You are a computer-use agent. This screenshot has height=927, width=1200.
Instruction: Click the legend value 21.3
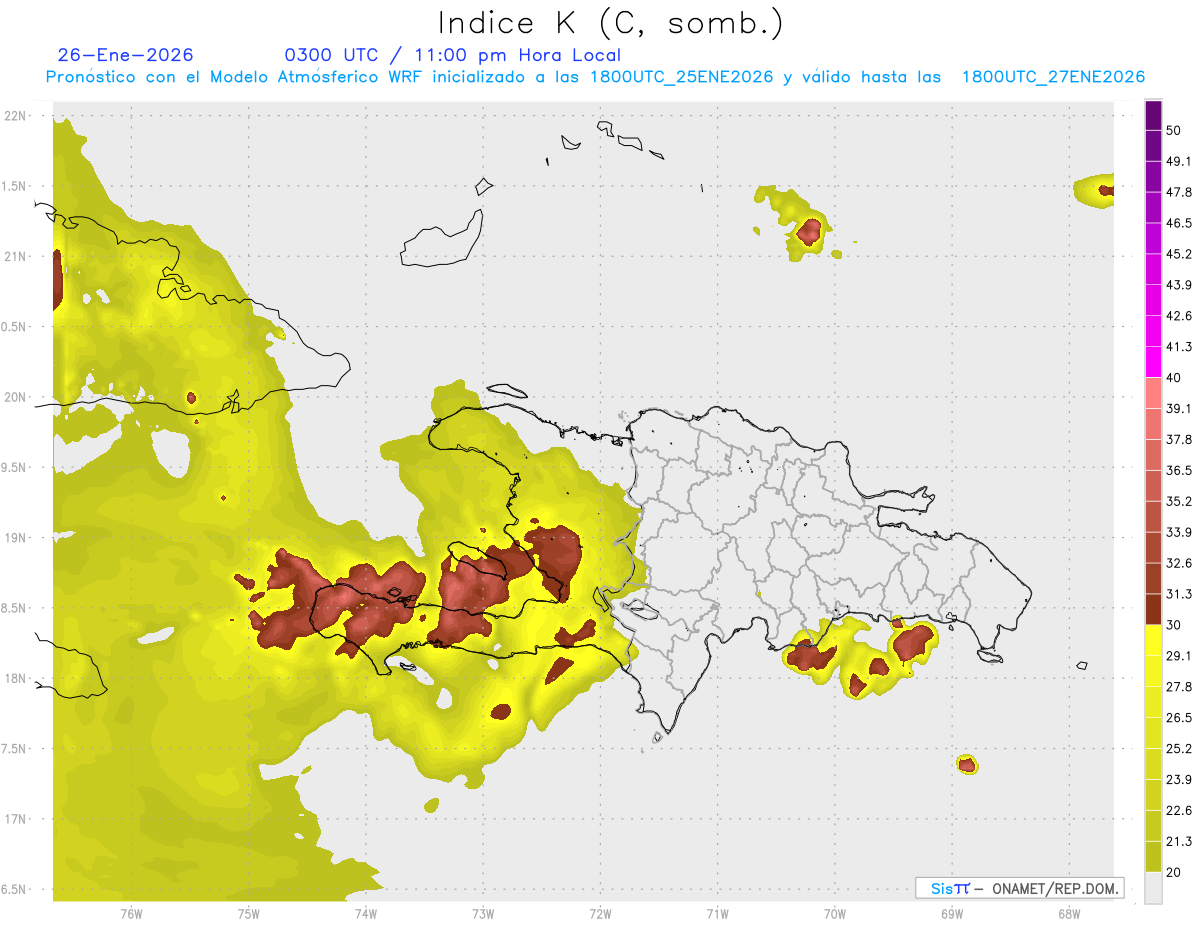pos(1179,842)
